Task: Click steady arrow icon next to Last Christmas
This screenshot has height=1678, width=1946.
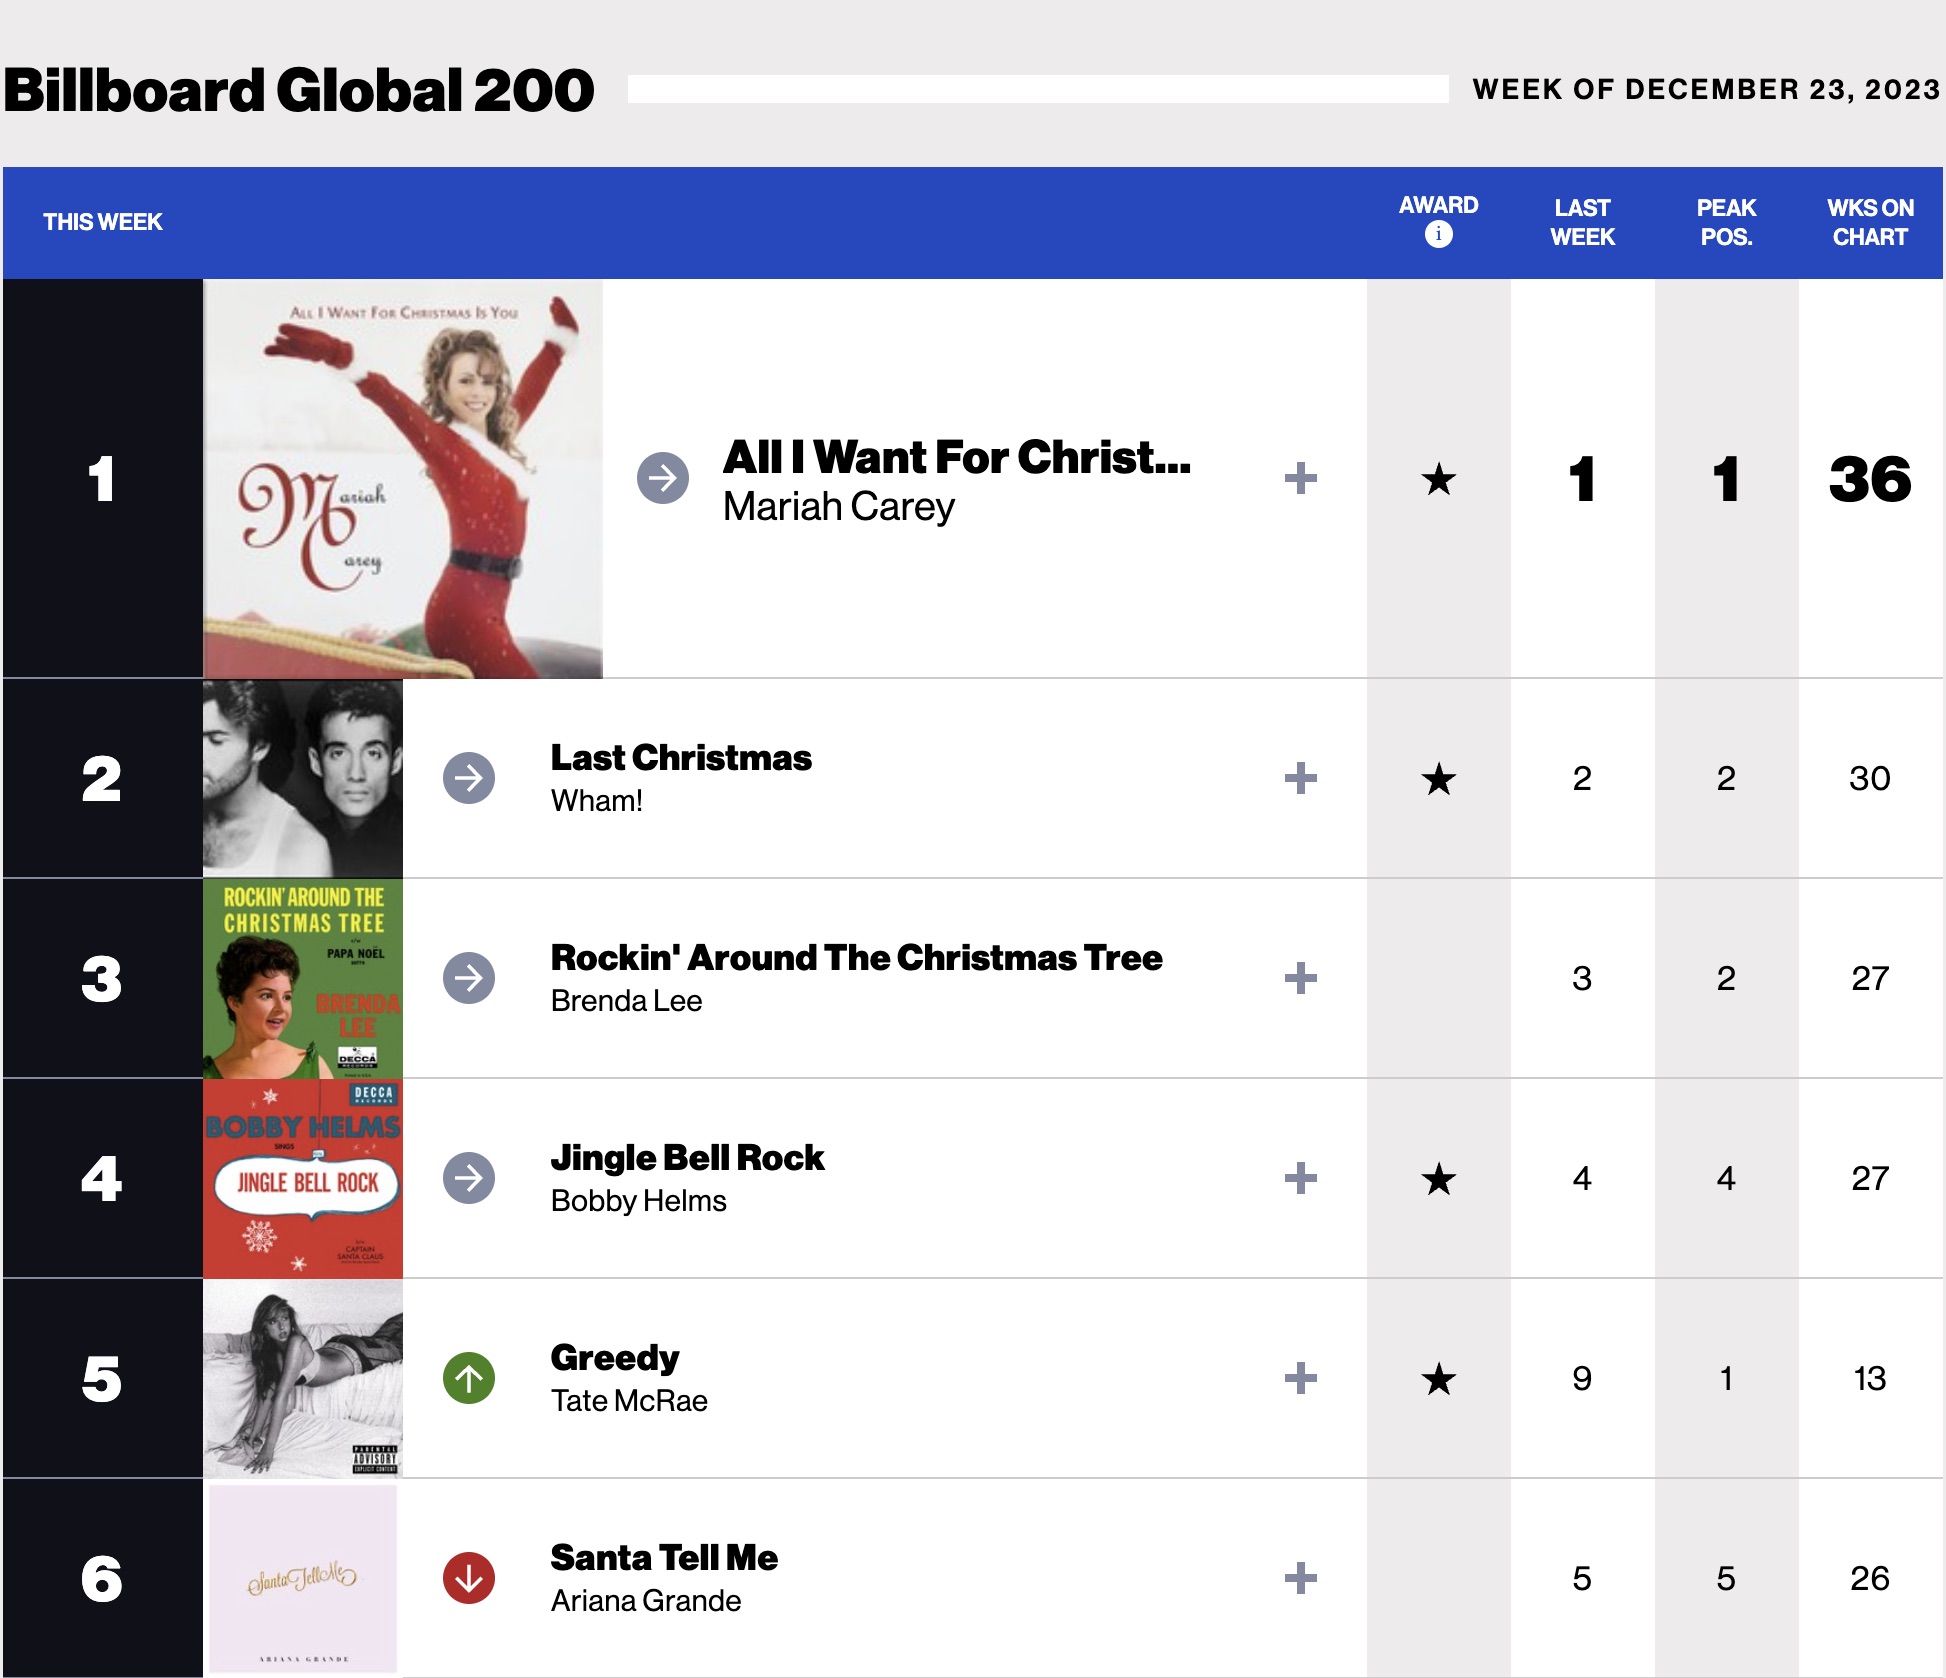Action: click(468, 778)
